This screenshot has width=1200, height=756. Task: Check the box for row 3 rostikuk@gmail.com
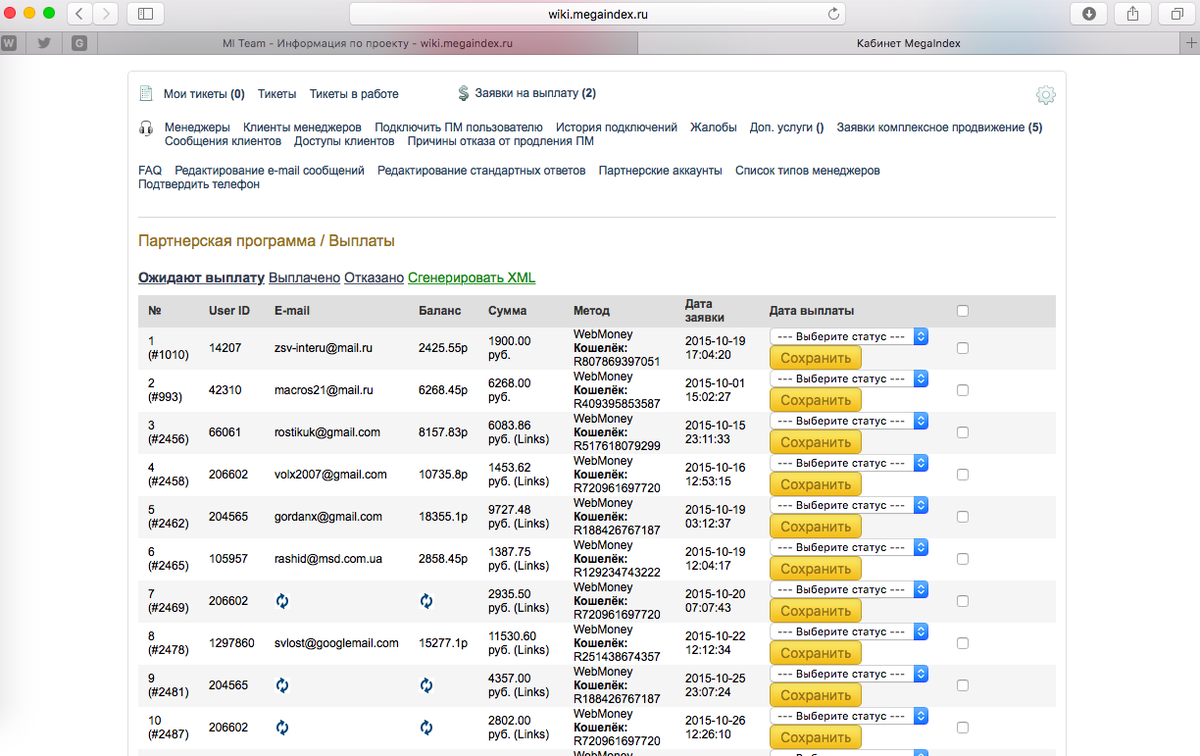962,432
